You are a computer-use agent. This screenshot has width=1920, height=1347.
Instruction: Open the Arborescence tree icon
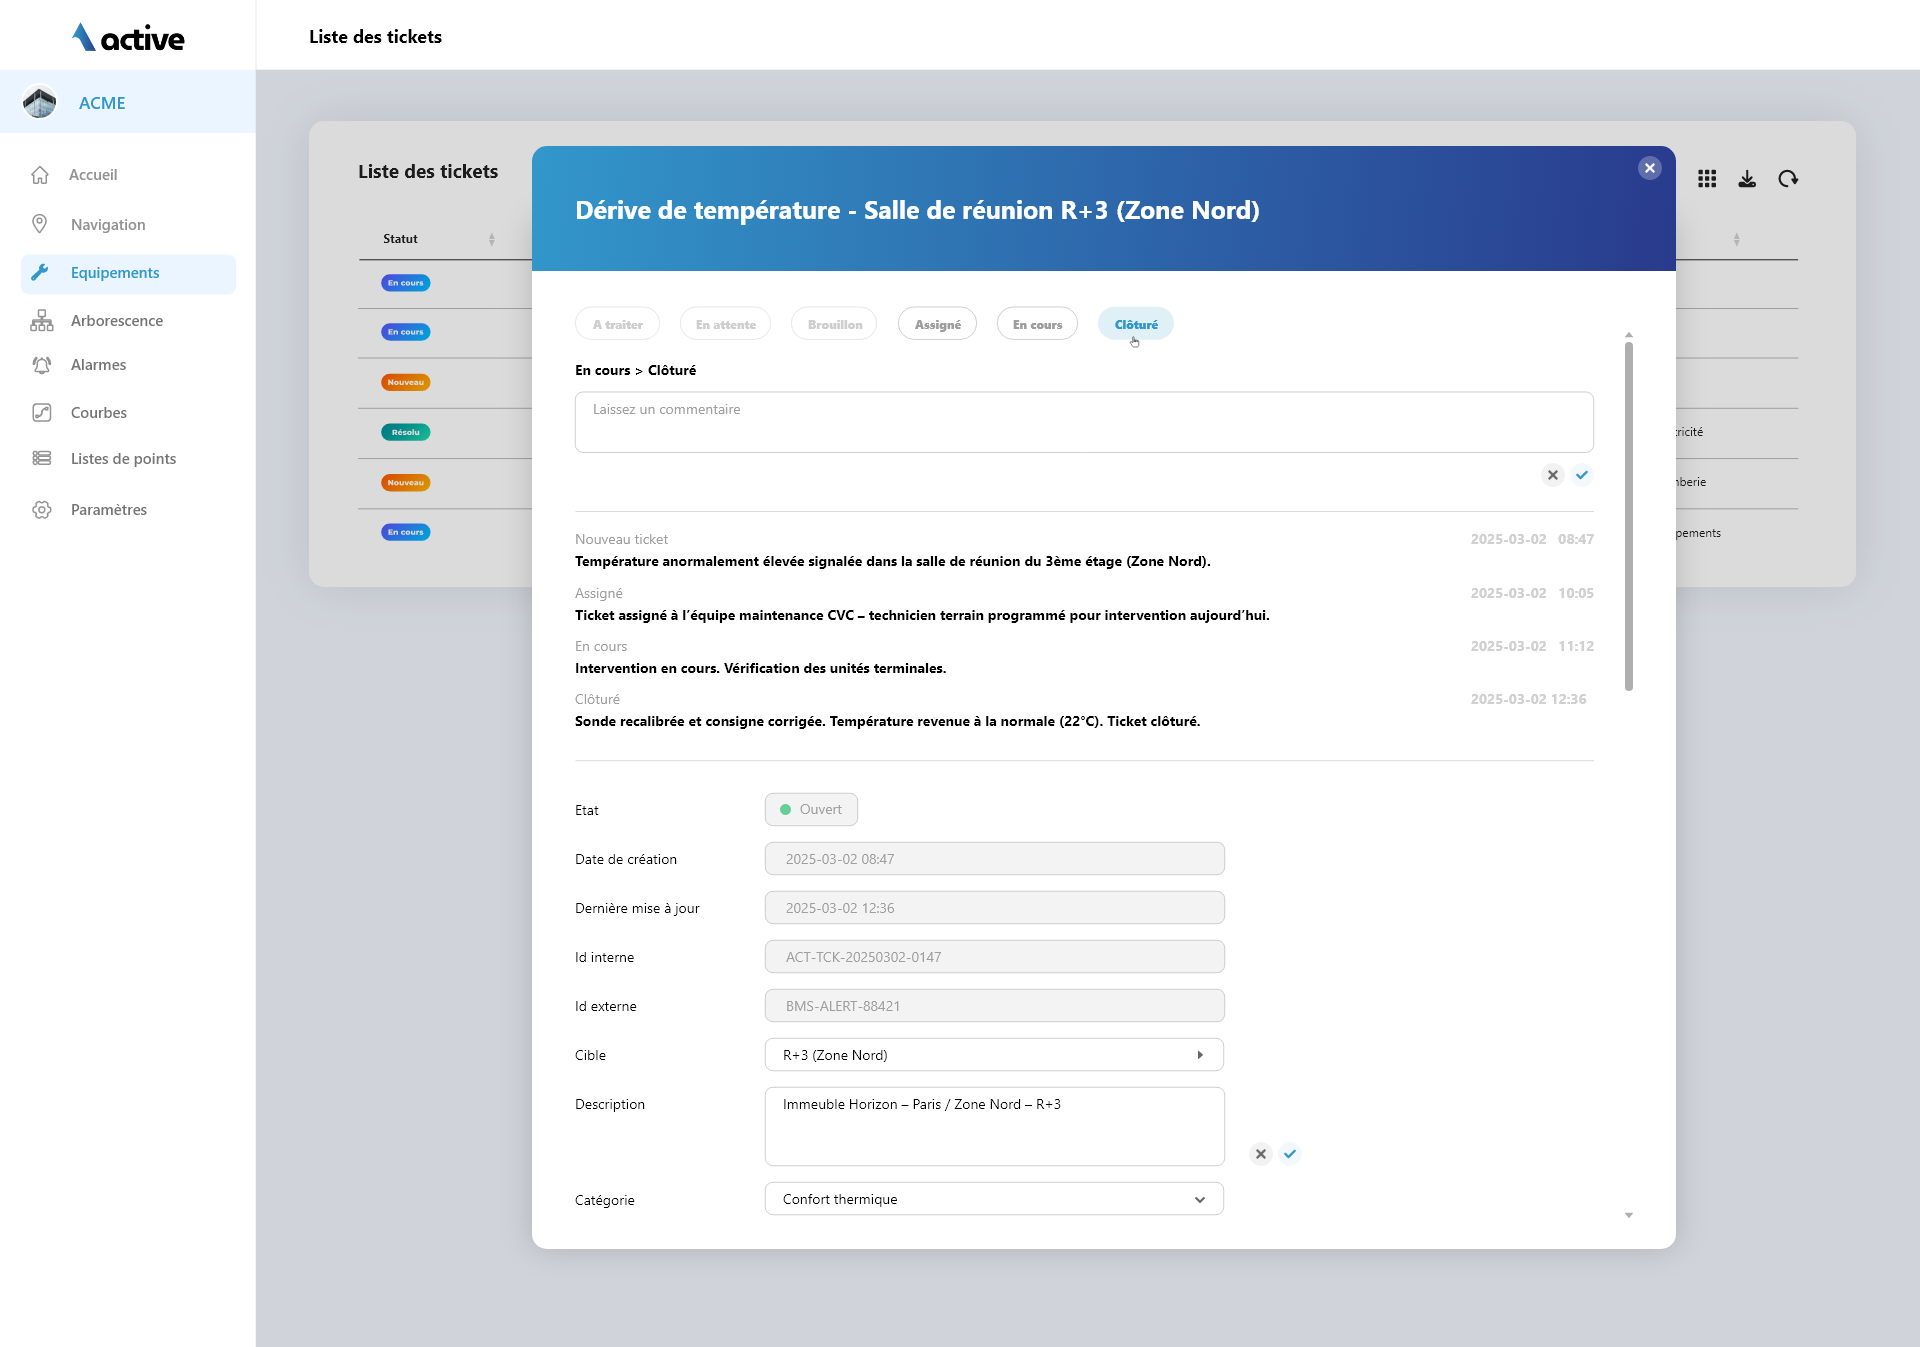point(41,320)
